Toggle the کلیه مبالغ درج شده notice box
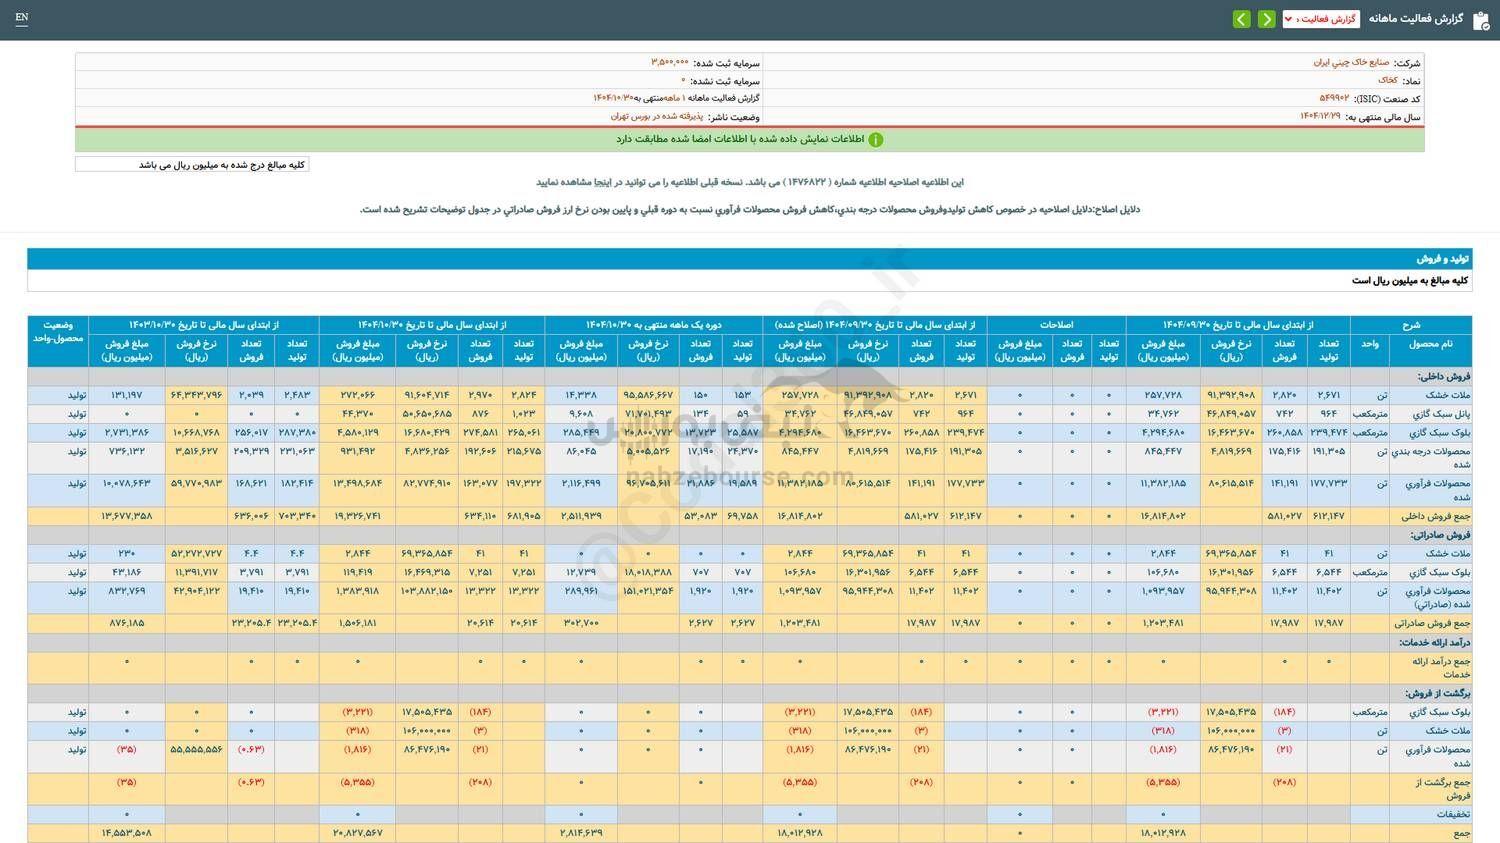 tap(192, 163)
